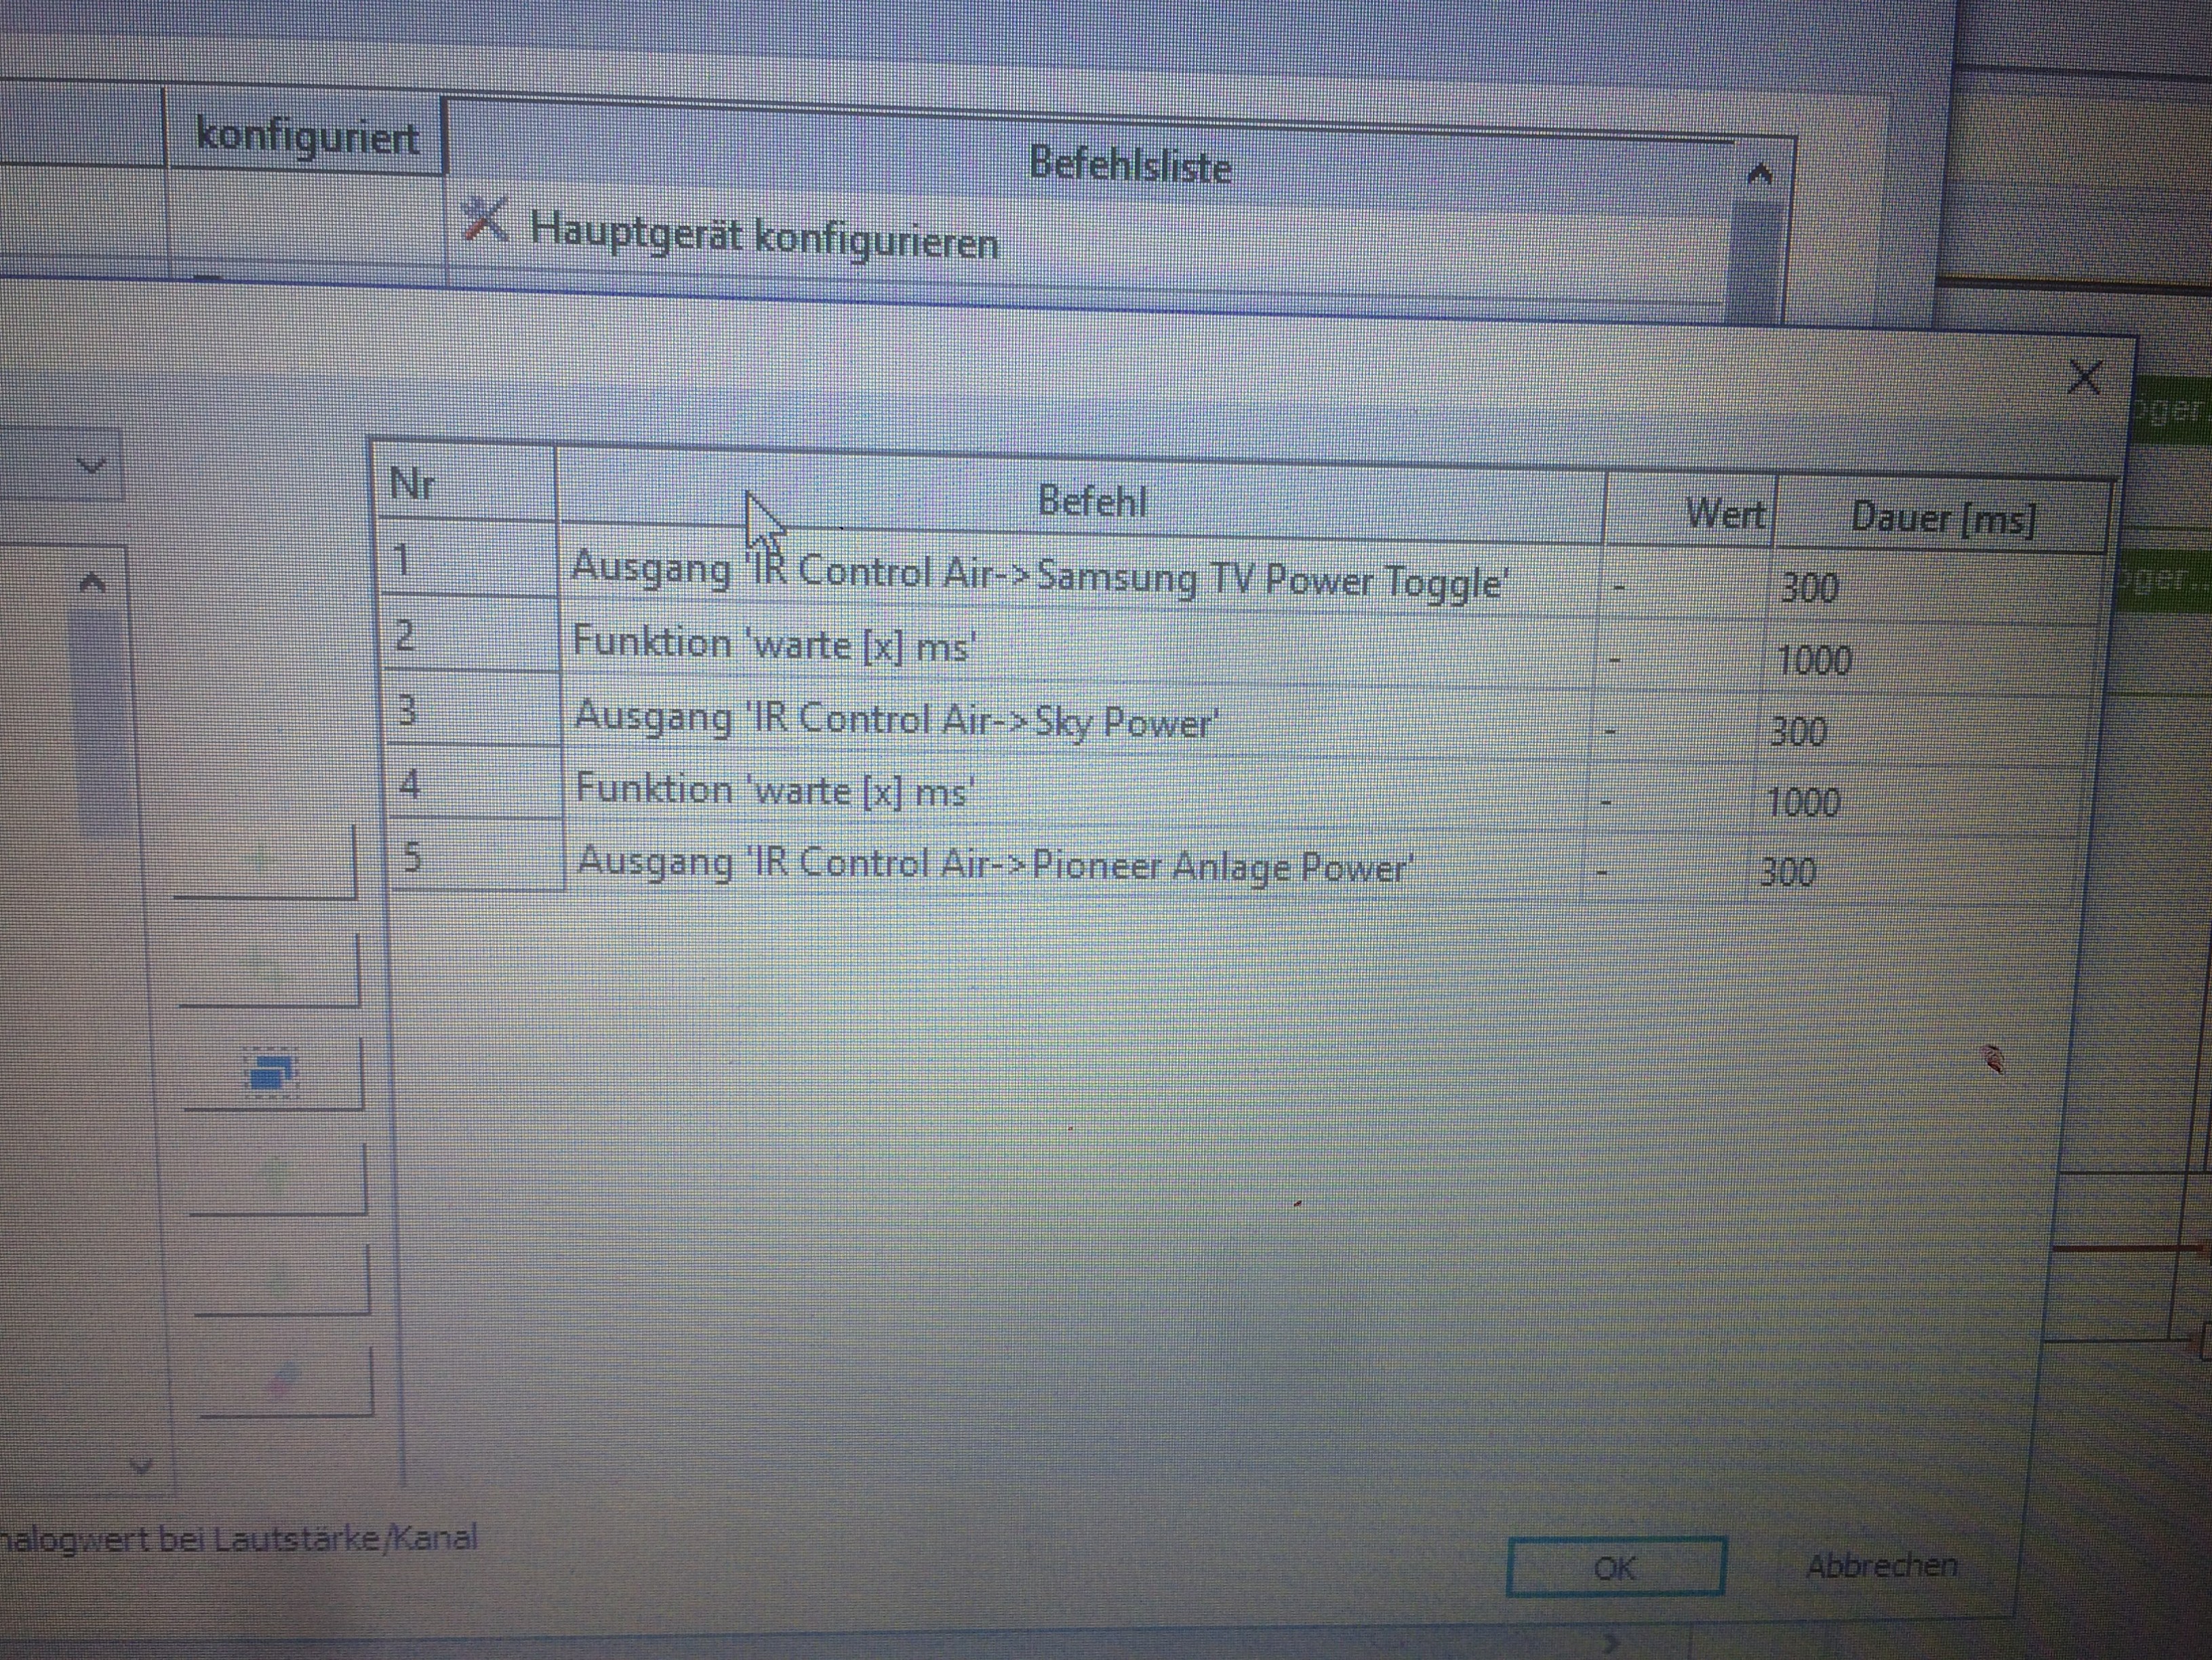The width and height of the screenshot is (2212, 1660).
Task: Edit duration 1000 in row 2
Action: click(x=1814, y=660)
